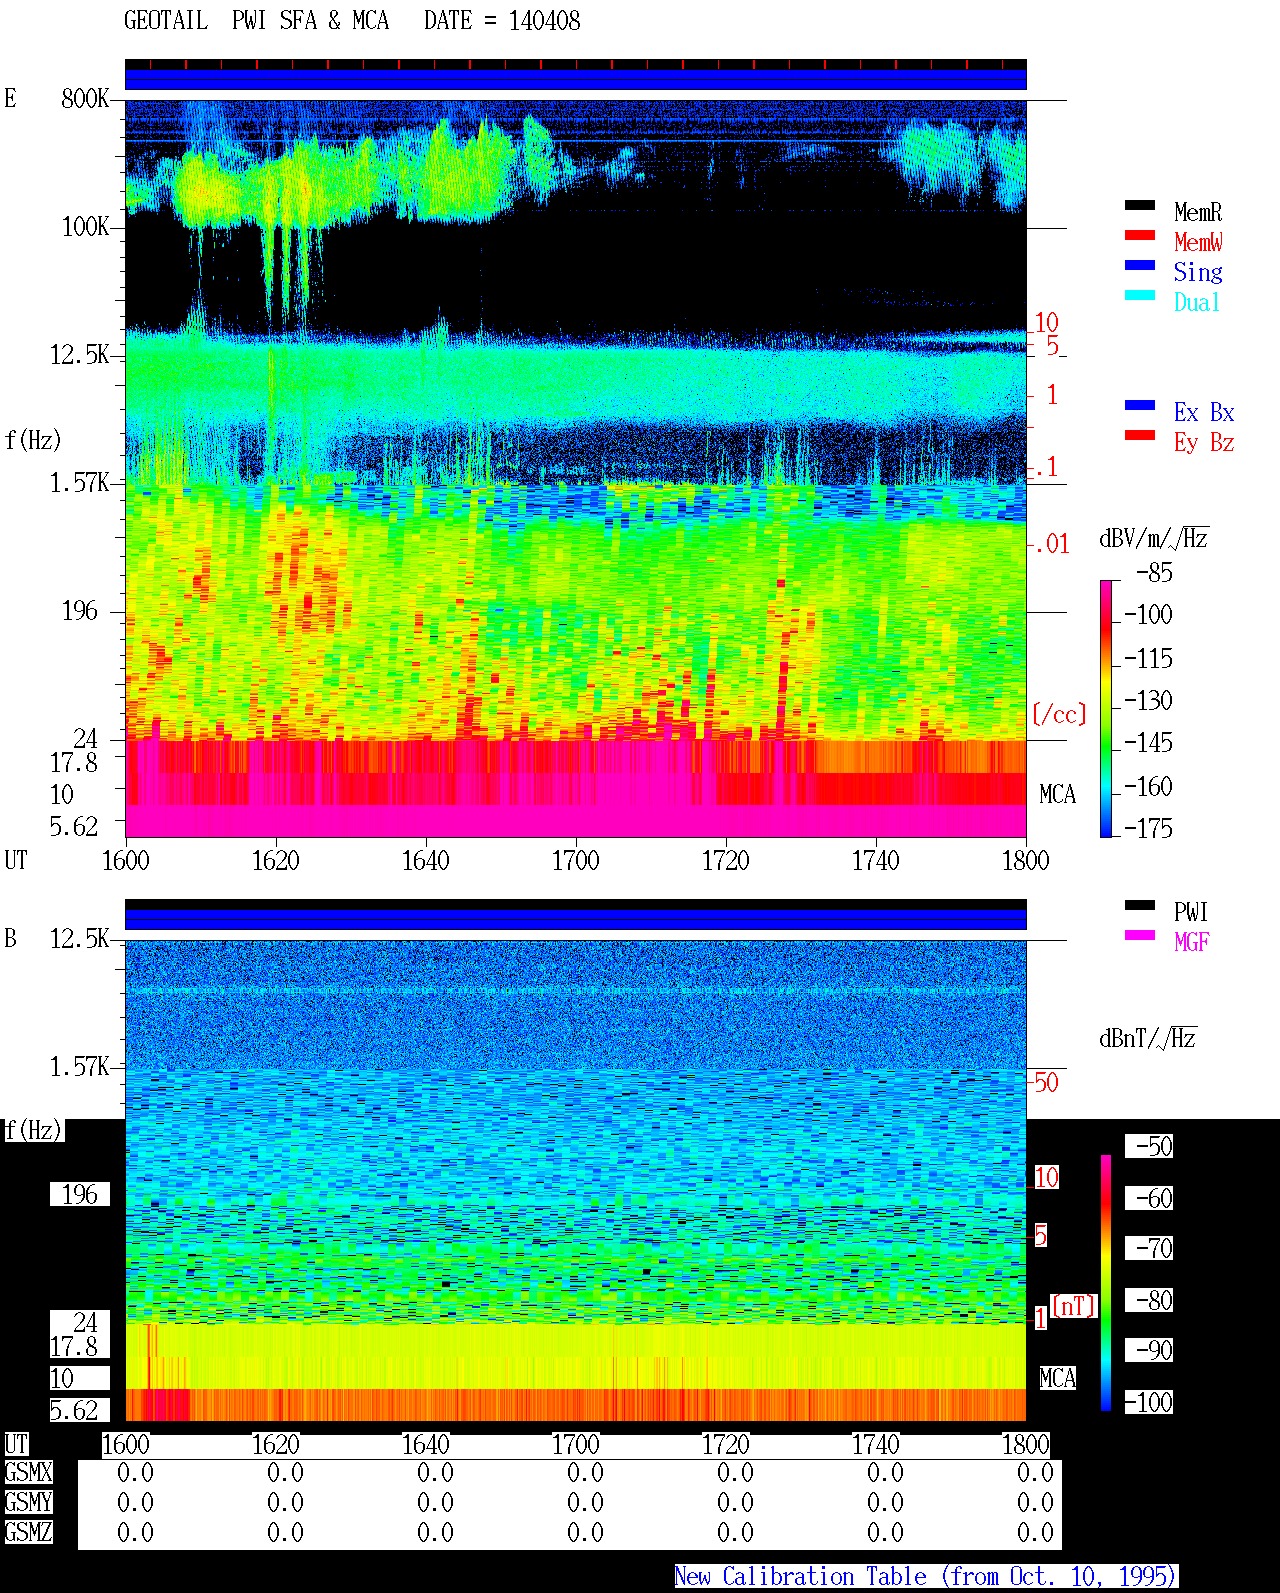The image size is (1280, 1593).
Task: Click the blue status bar above the B panel
Action: pyautogui.click(x=575, y=919)
